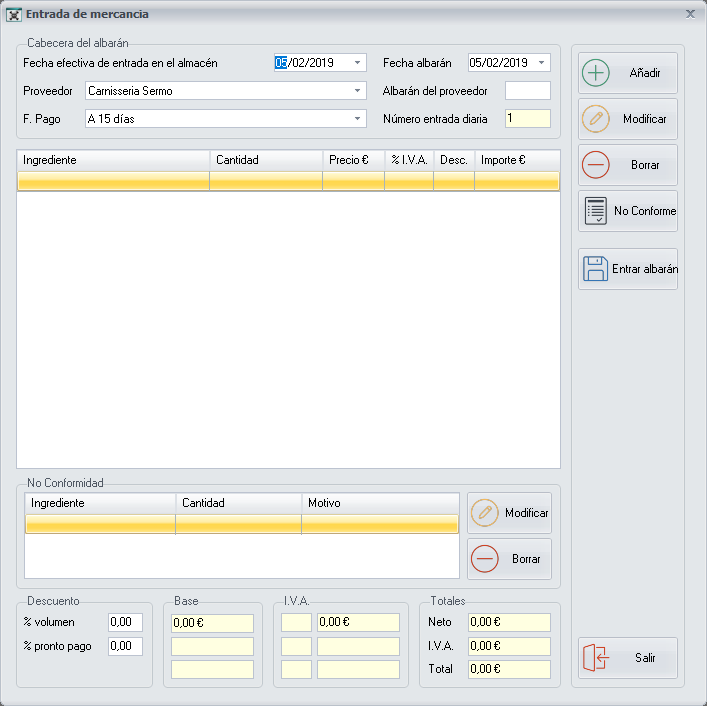Select the % pronto pago field
Viewport: 707px width, 706px height.
click(125, 646)
